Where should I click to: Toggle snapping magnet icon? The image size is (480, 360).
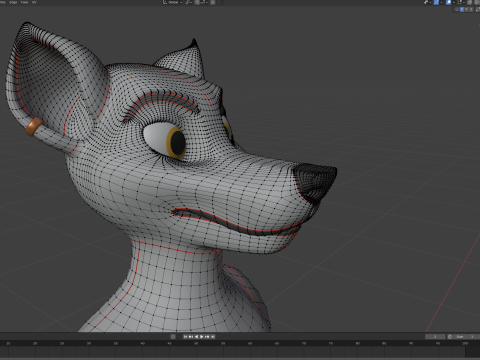(x=197, y=2)
